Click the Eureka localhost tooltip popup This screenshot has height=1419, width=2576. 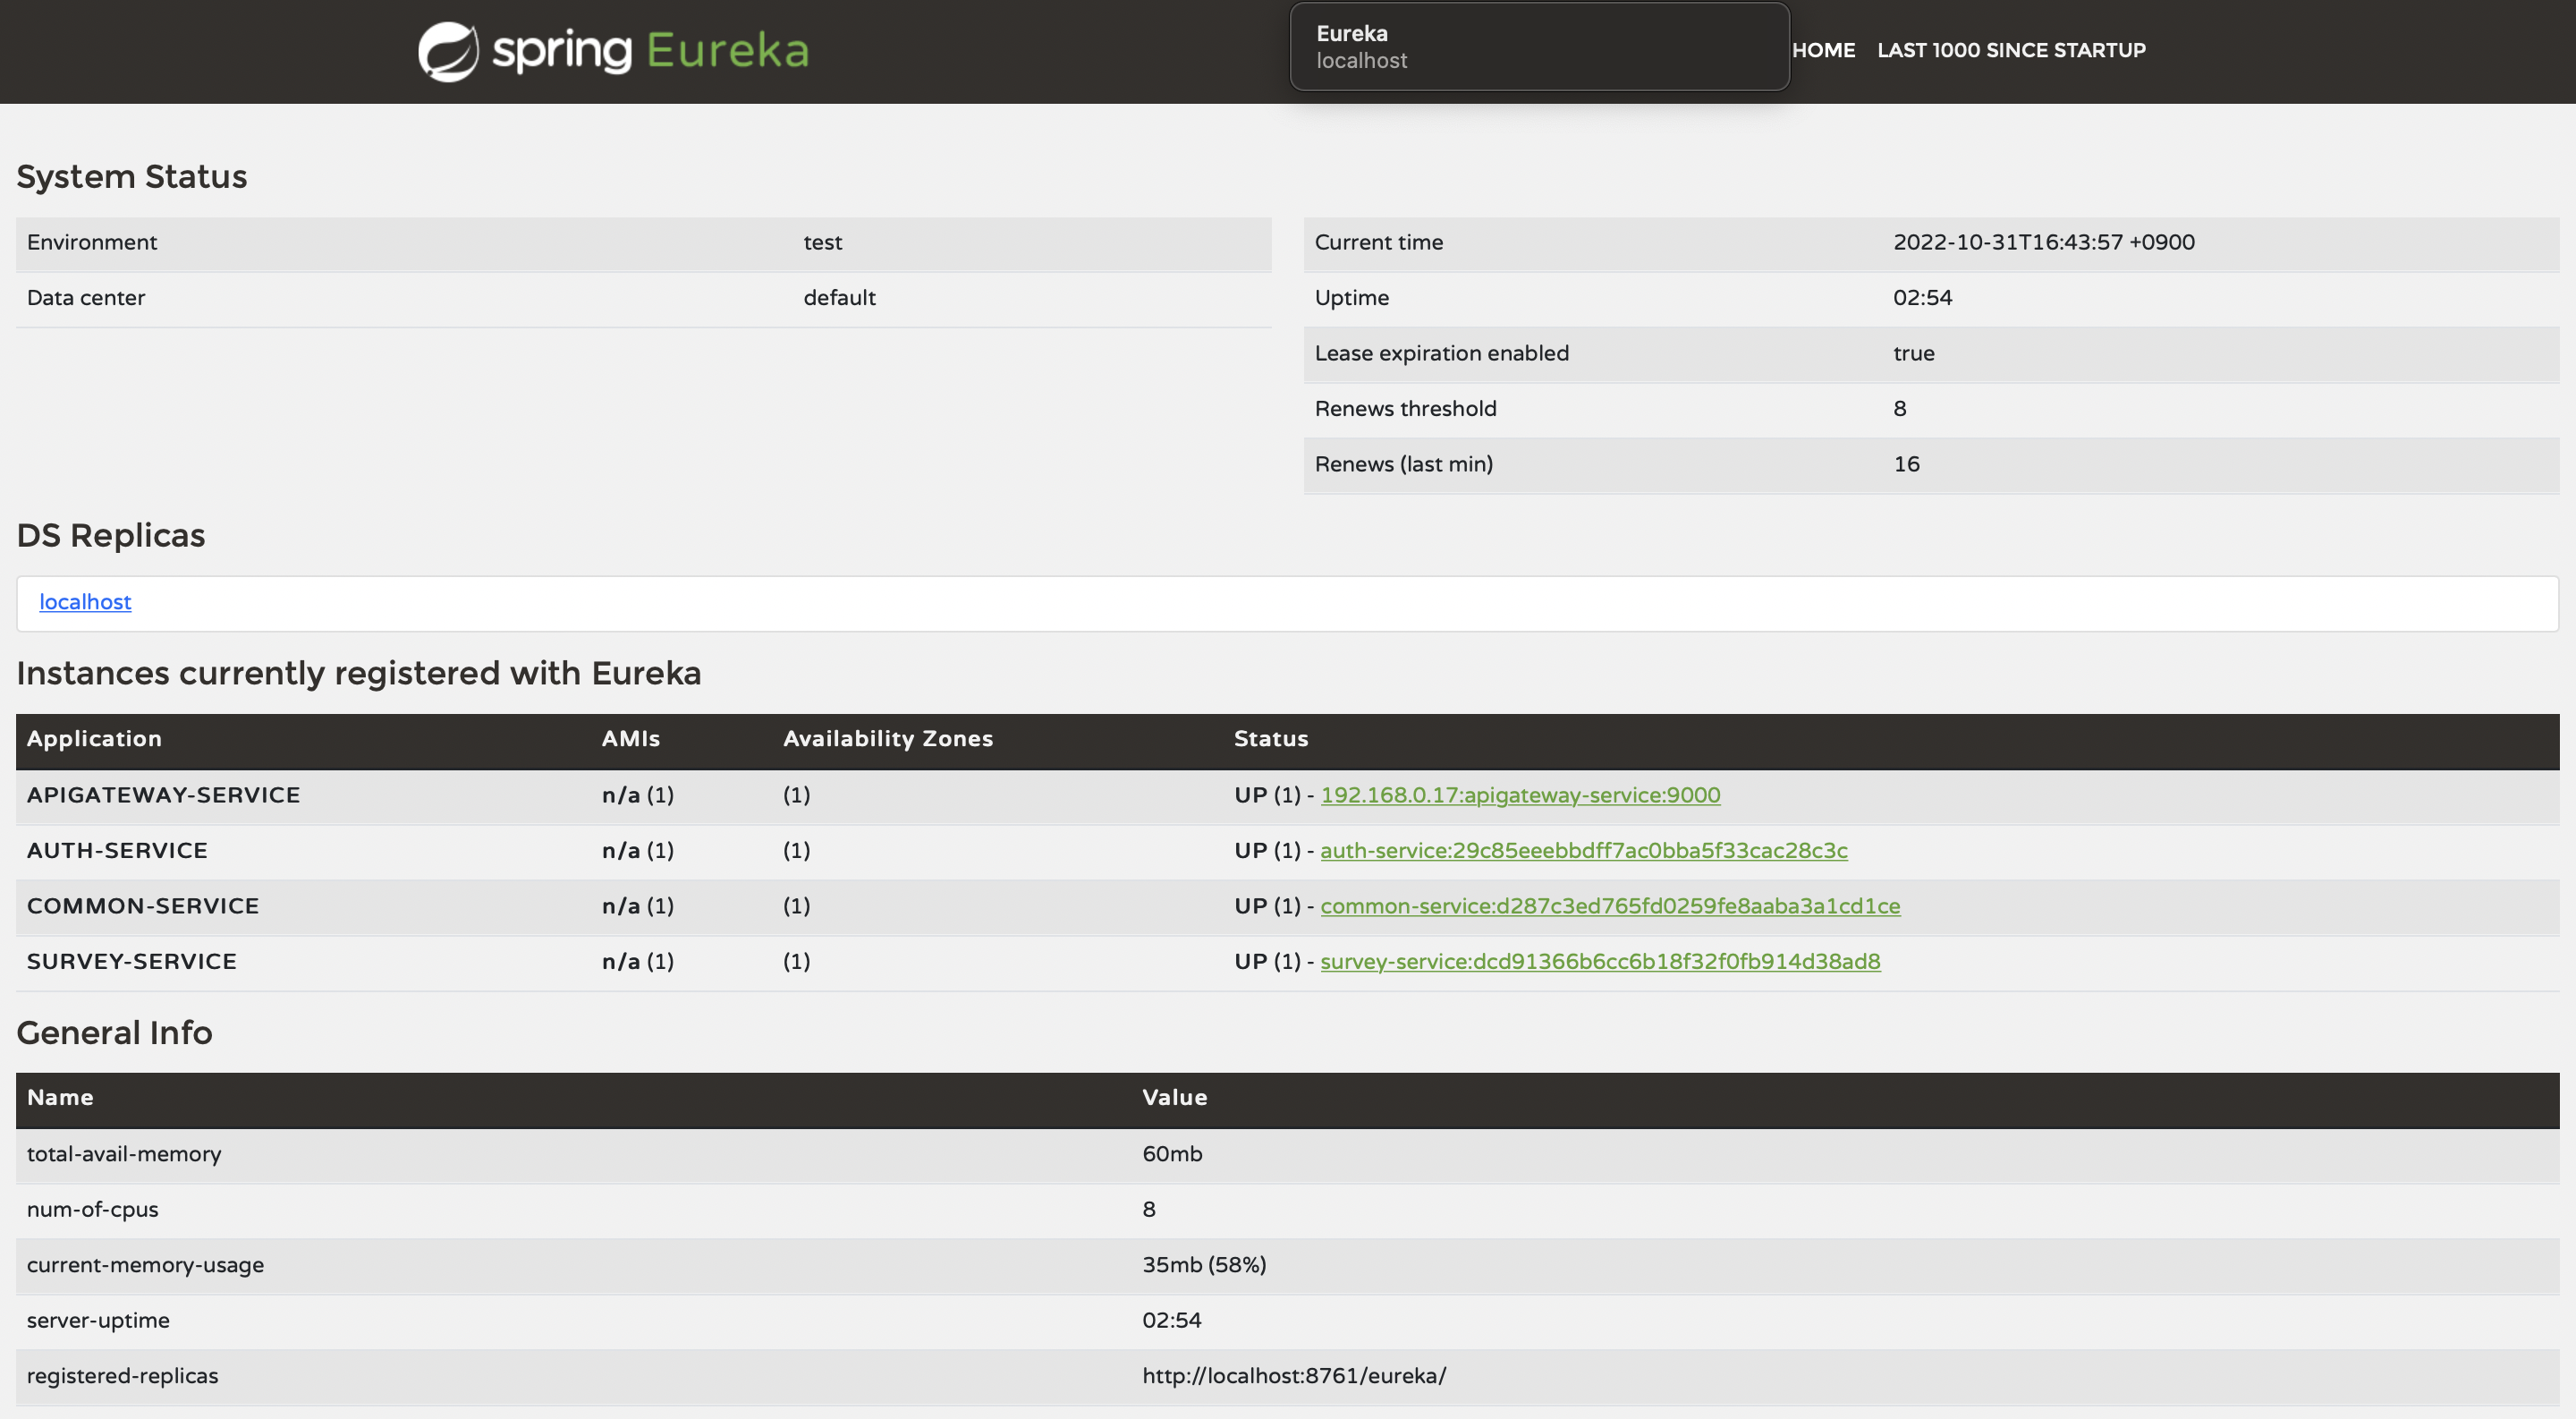click(1538, 47)
